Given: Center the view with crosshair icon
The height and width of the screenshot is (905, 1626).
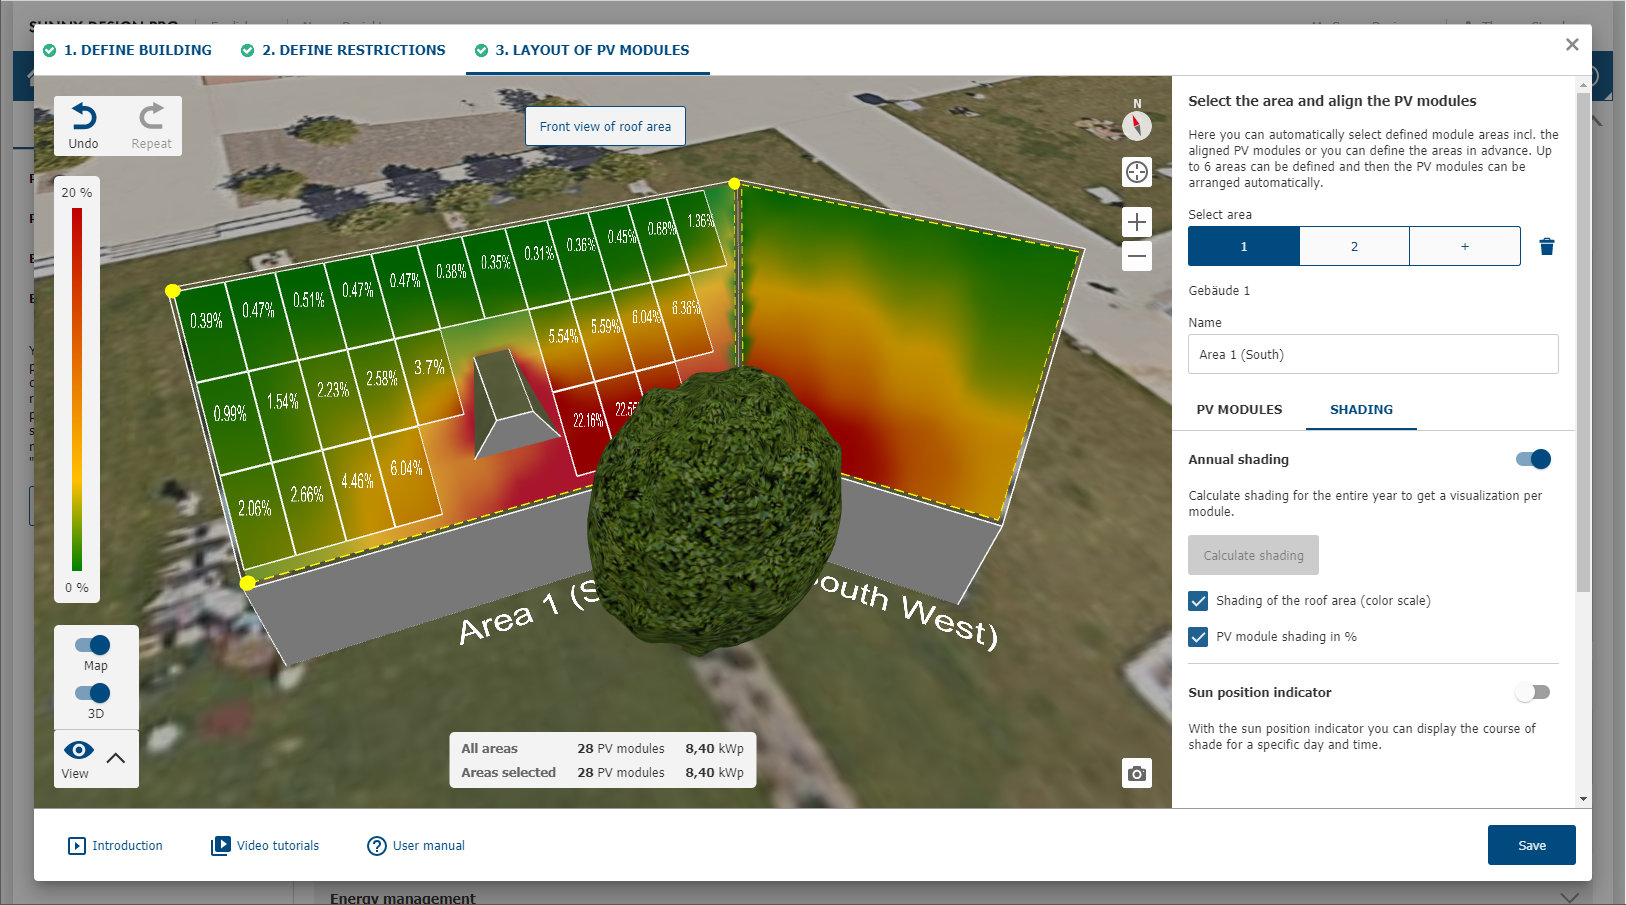Looking at the screenshot, I should point(1137,172).
